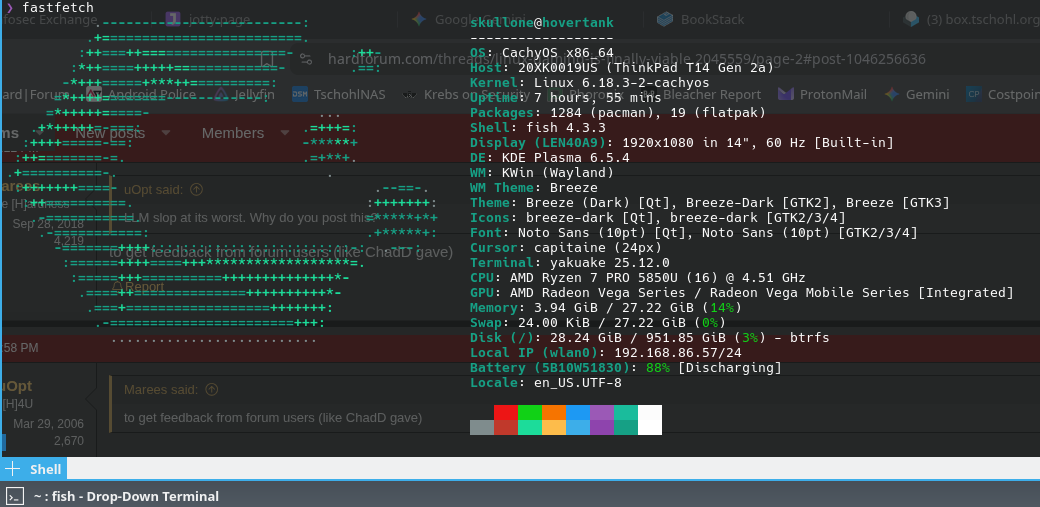Click the "Mar 29, 2006" join date in the forum
The width and height of the screenshot is (1040, 507).
point(48,424)
